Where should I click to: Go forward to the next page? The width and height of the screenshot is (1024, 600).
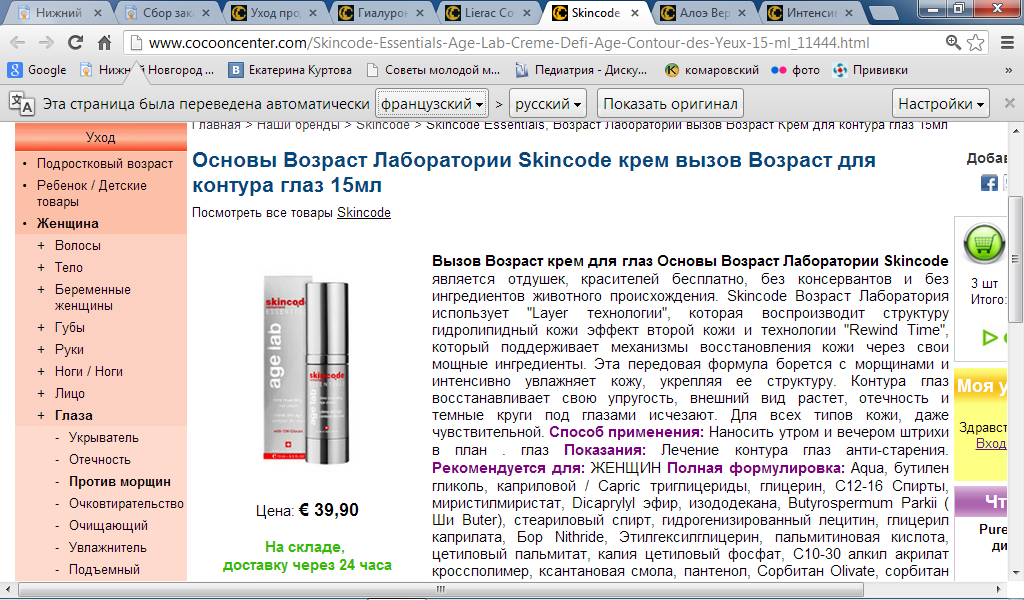tap(46, 43)
